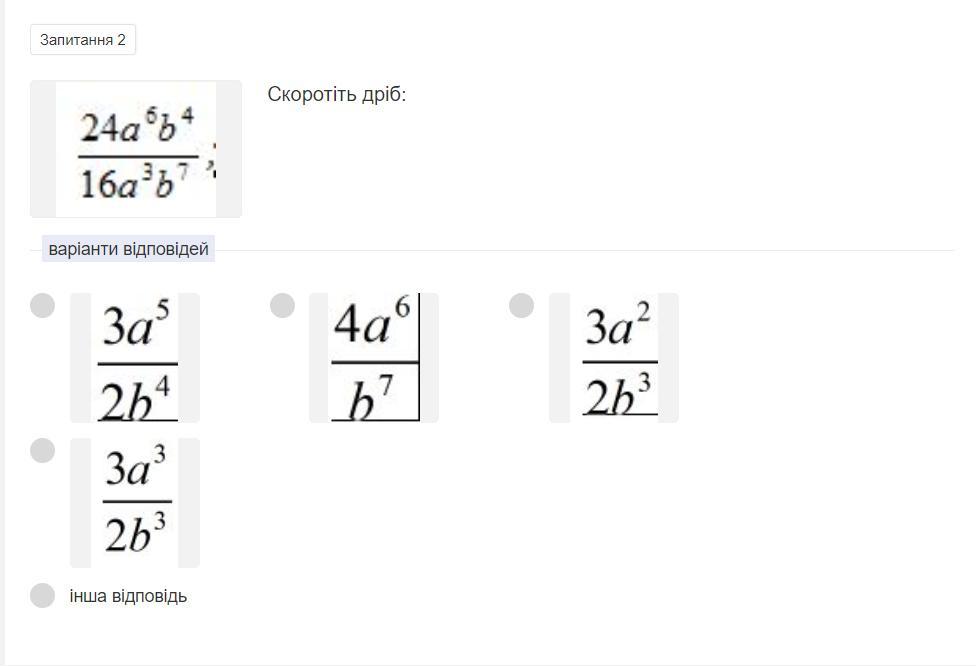
Task: Click the numerator 24a⁶b⁴ in question image
Action: point(138,126)
